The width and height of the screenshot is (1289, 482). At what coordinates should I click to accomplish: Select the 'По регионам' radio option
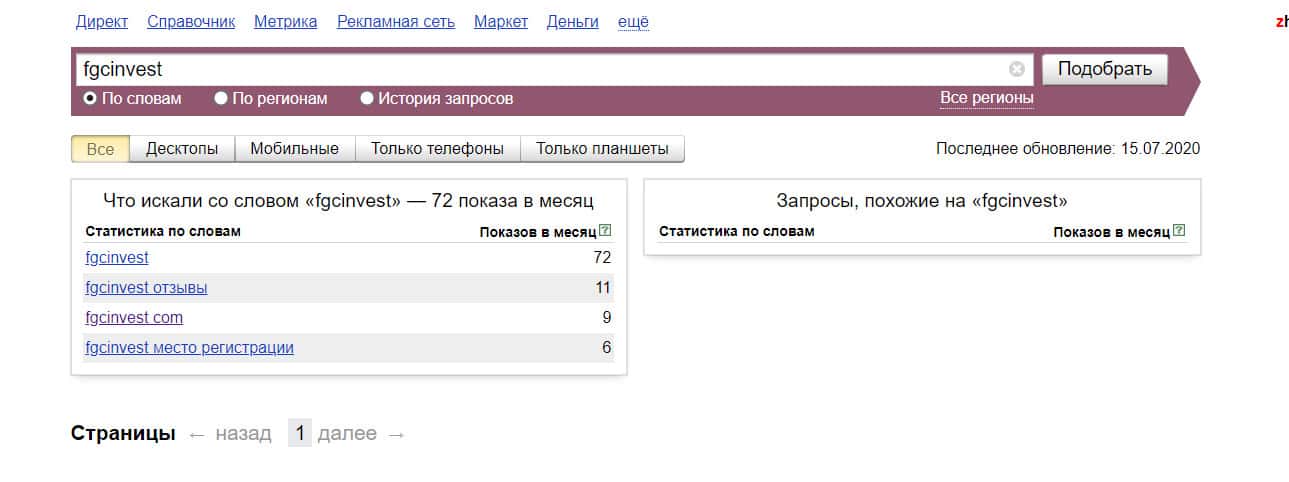pyautogui.click(x=221, y=98)
